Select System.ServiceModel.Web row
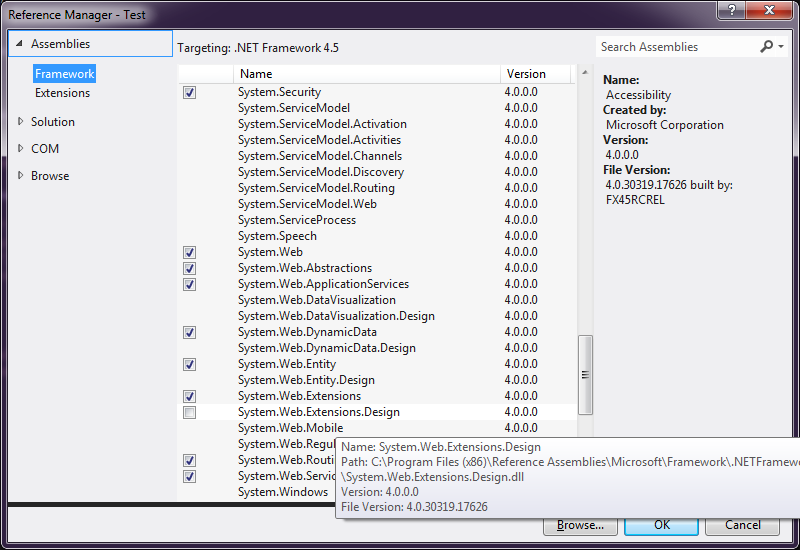800x550 pixels. (x=377, y=204)
